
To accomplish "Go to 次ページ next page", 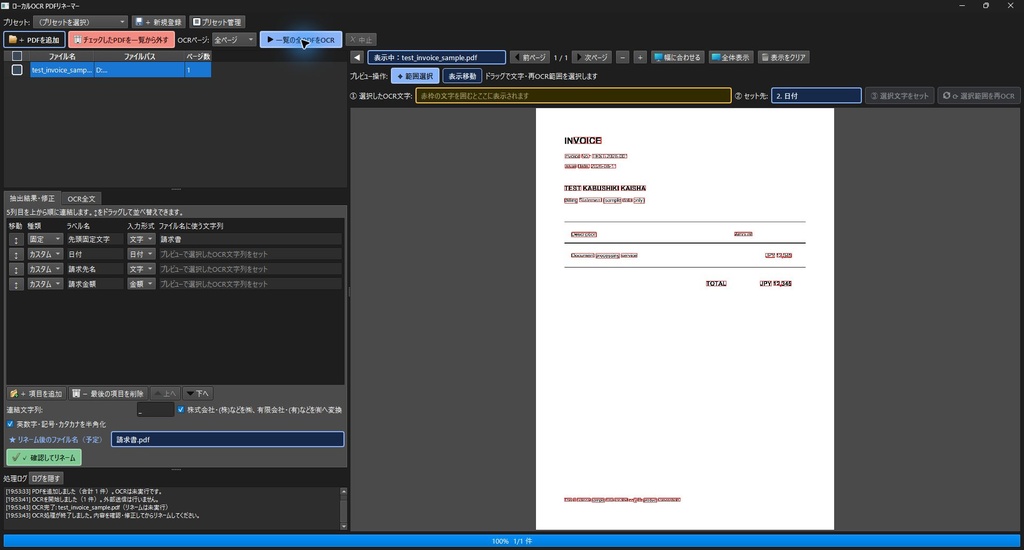I will 592,57.
